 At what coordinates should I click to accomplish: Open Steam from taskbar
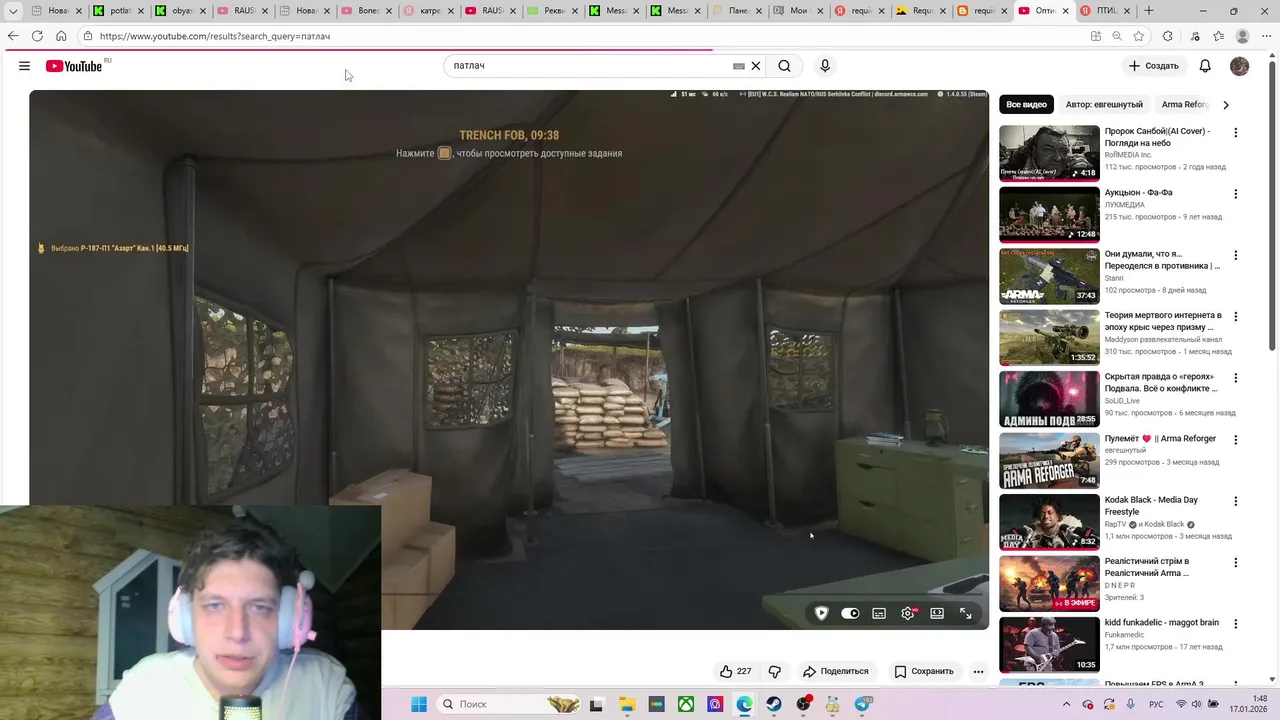[774, 704]
